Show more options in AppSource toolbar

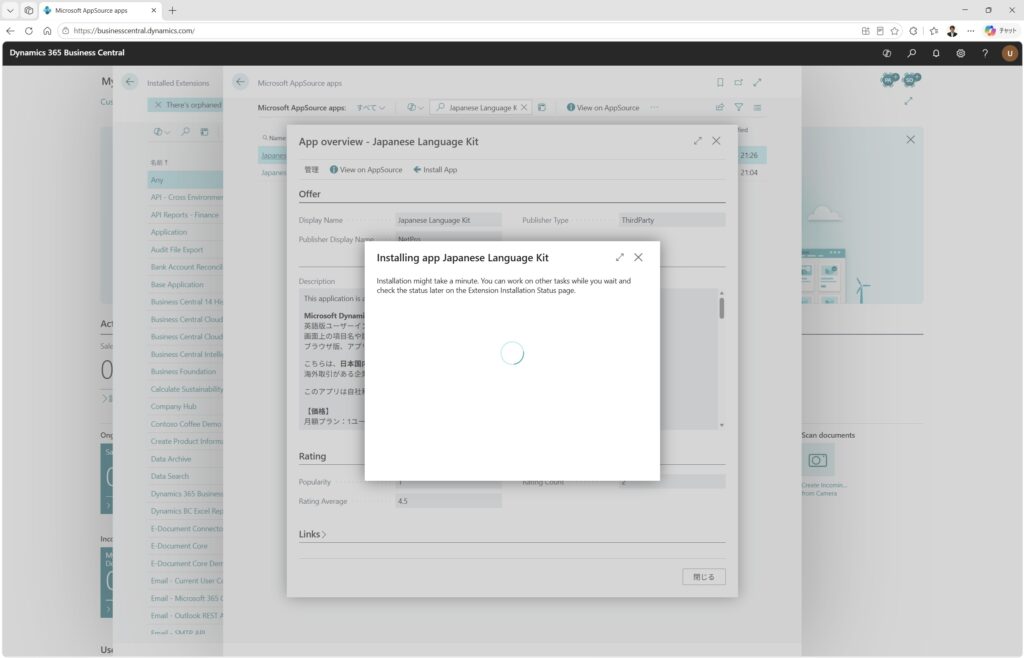click(654, 108)
